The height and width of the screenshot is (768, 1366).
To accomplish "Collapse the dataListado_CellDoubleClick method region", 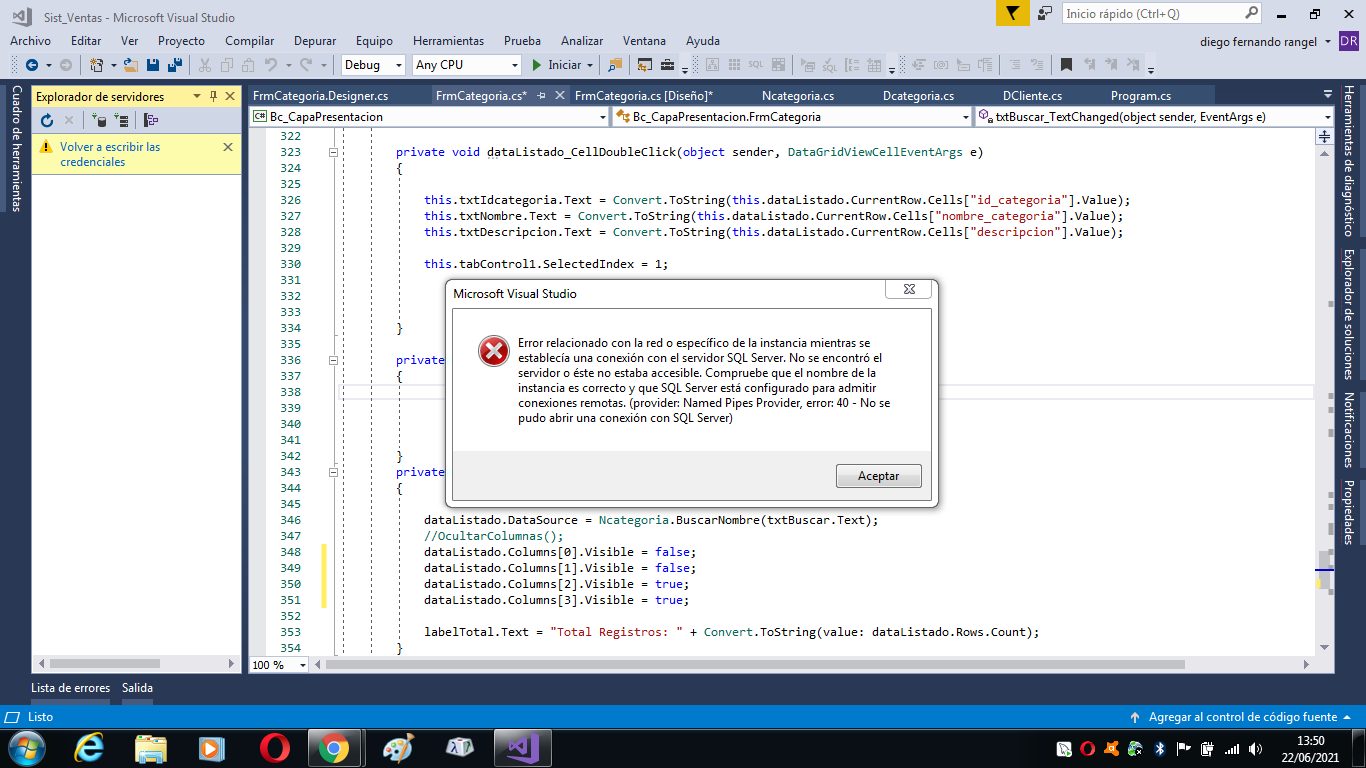I will (333, 152).
